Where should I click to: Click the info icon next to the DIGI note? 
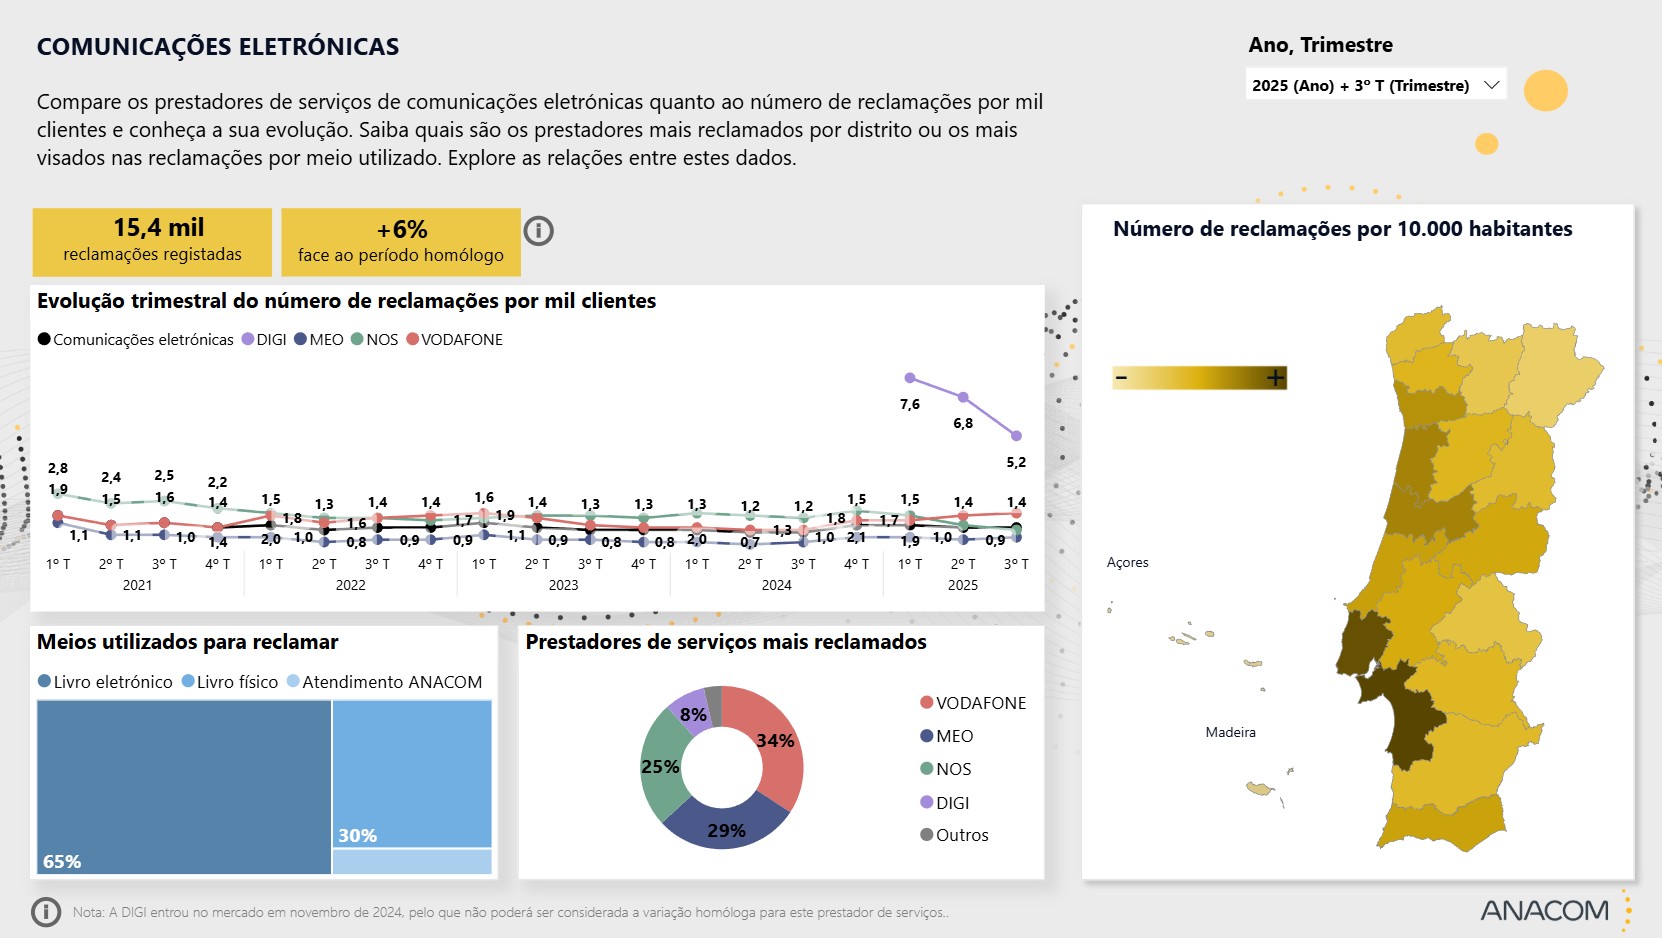point(46,912)
